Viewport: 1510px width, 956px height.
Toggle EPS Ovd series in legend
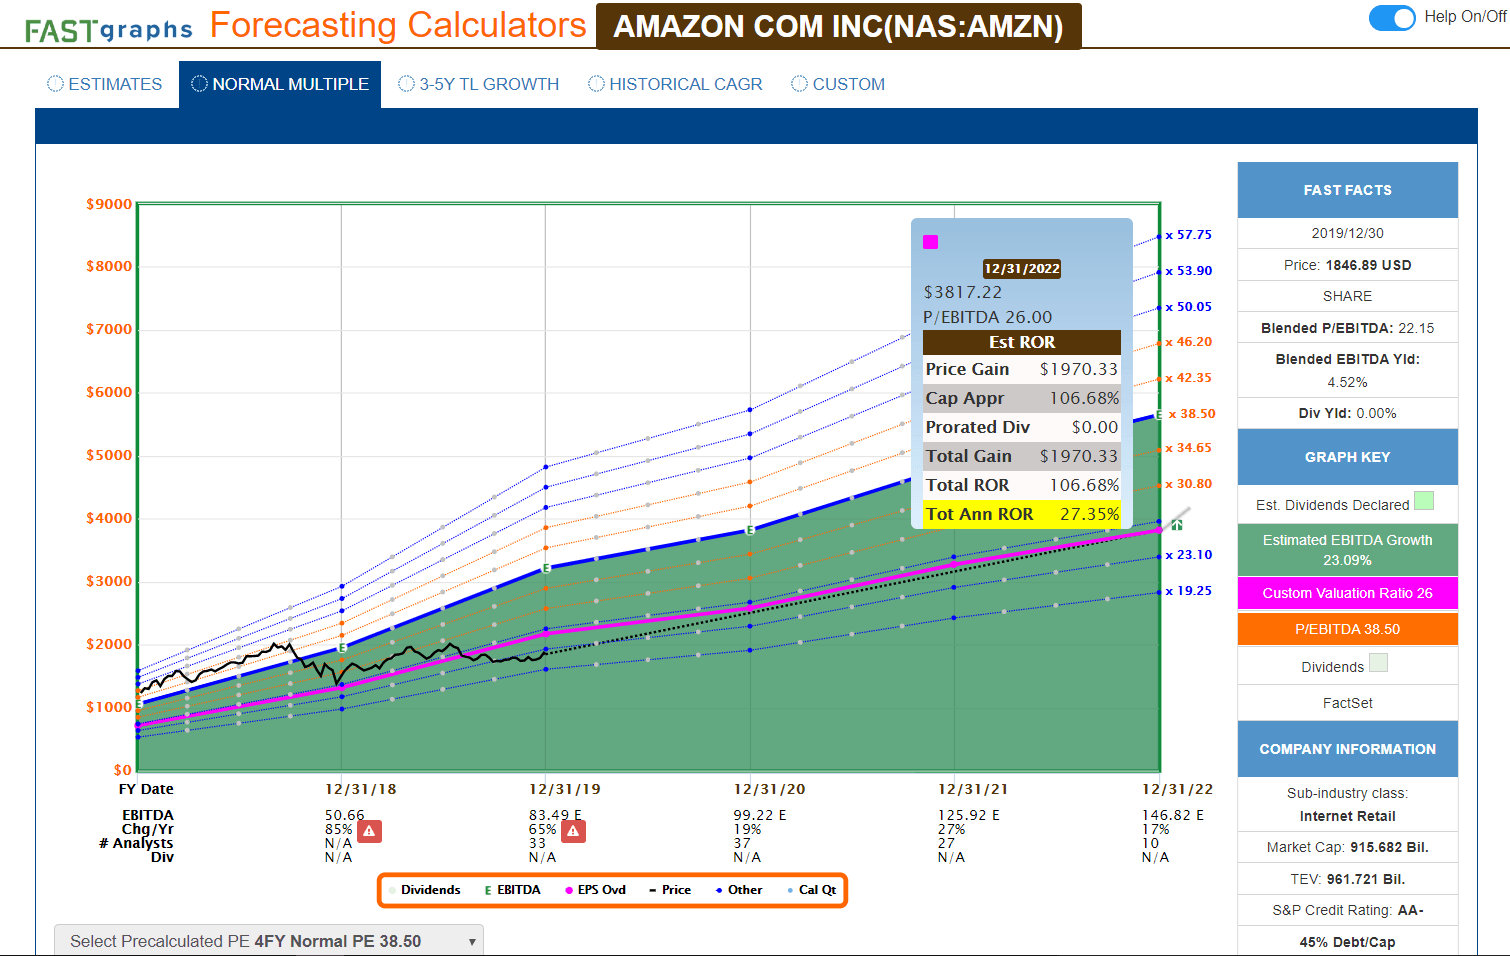pos(596,890)
